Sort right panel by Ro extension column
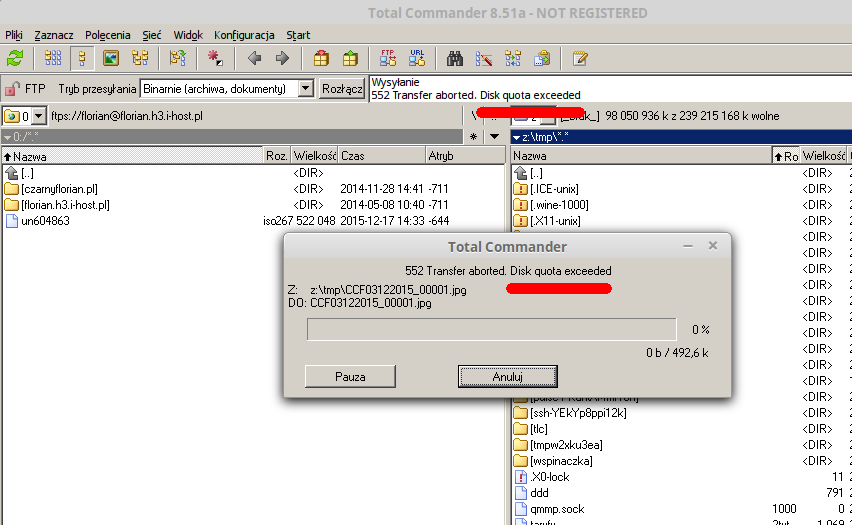This screenshot has height=525, width=852. (786, 156)
